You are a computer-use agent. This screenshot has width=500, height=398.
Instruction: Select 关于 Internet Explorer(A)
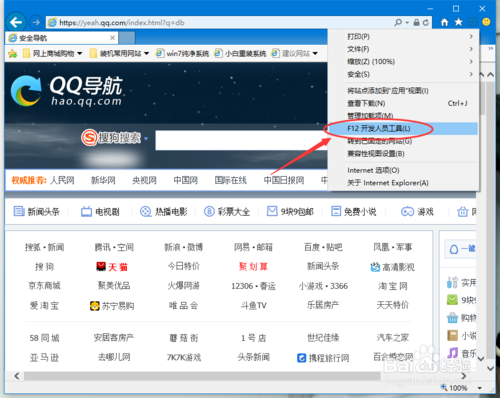click(403, 183)
